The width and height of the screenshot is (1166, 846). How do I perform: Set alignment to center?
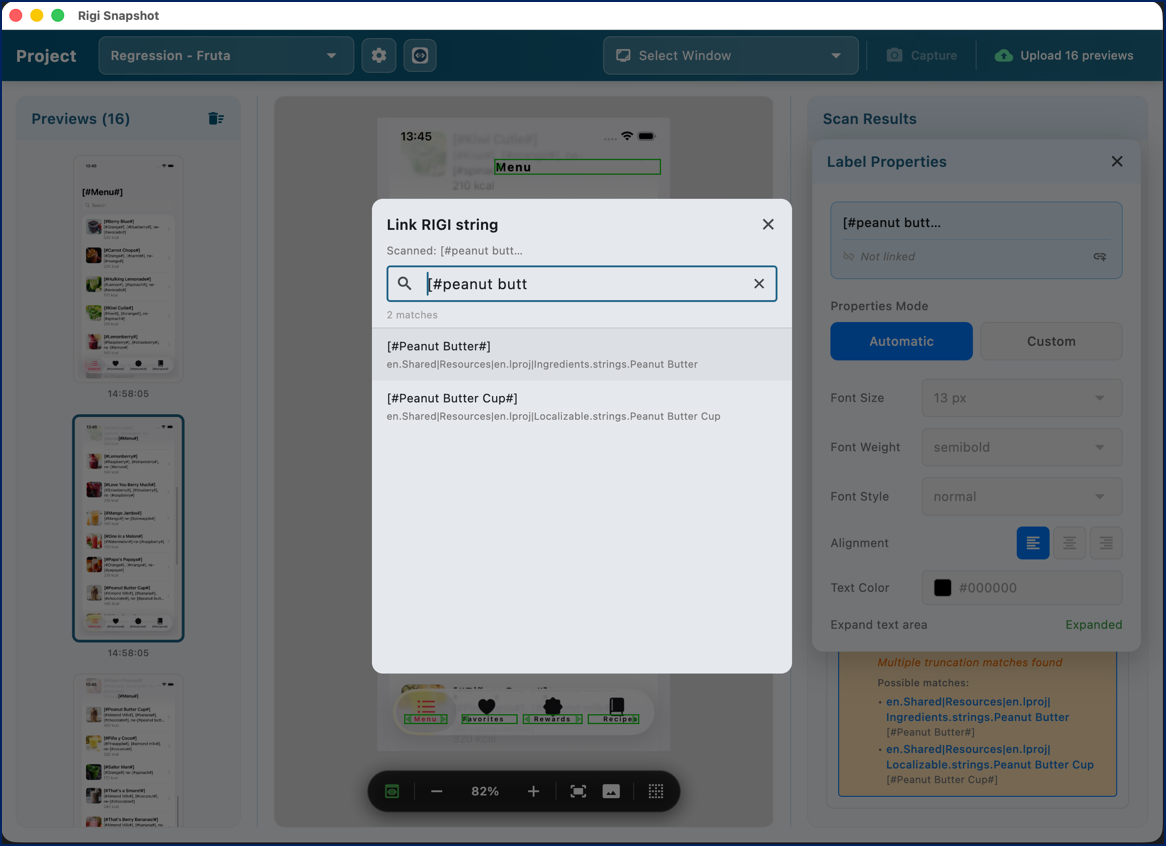click(x=1069, y=543)
